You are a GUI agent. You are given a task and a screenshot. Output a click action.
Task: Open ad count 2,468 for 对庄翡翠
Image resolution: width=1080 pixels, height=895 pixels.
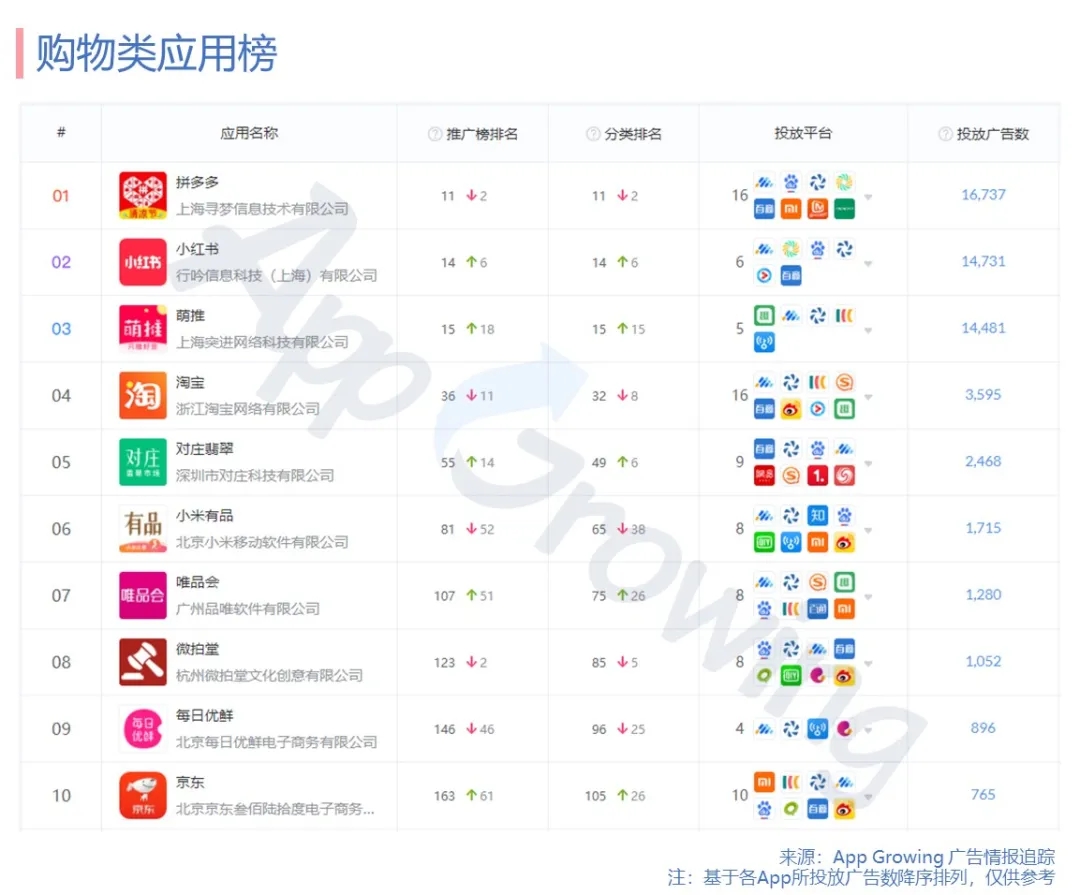pos(983,462)
